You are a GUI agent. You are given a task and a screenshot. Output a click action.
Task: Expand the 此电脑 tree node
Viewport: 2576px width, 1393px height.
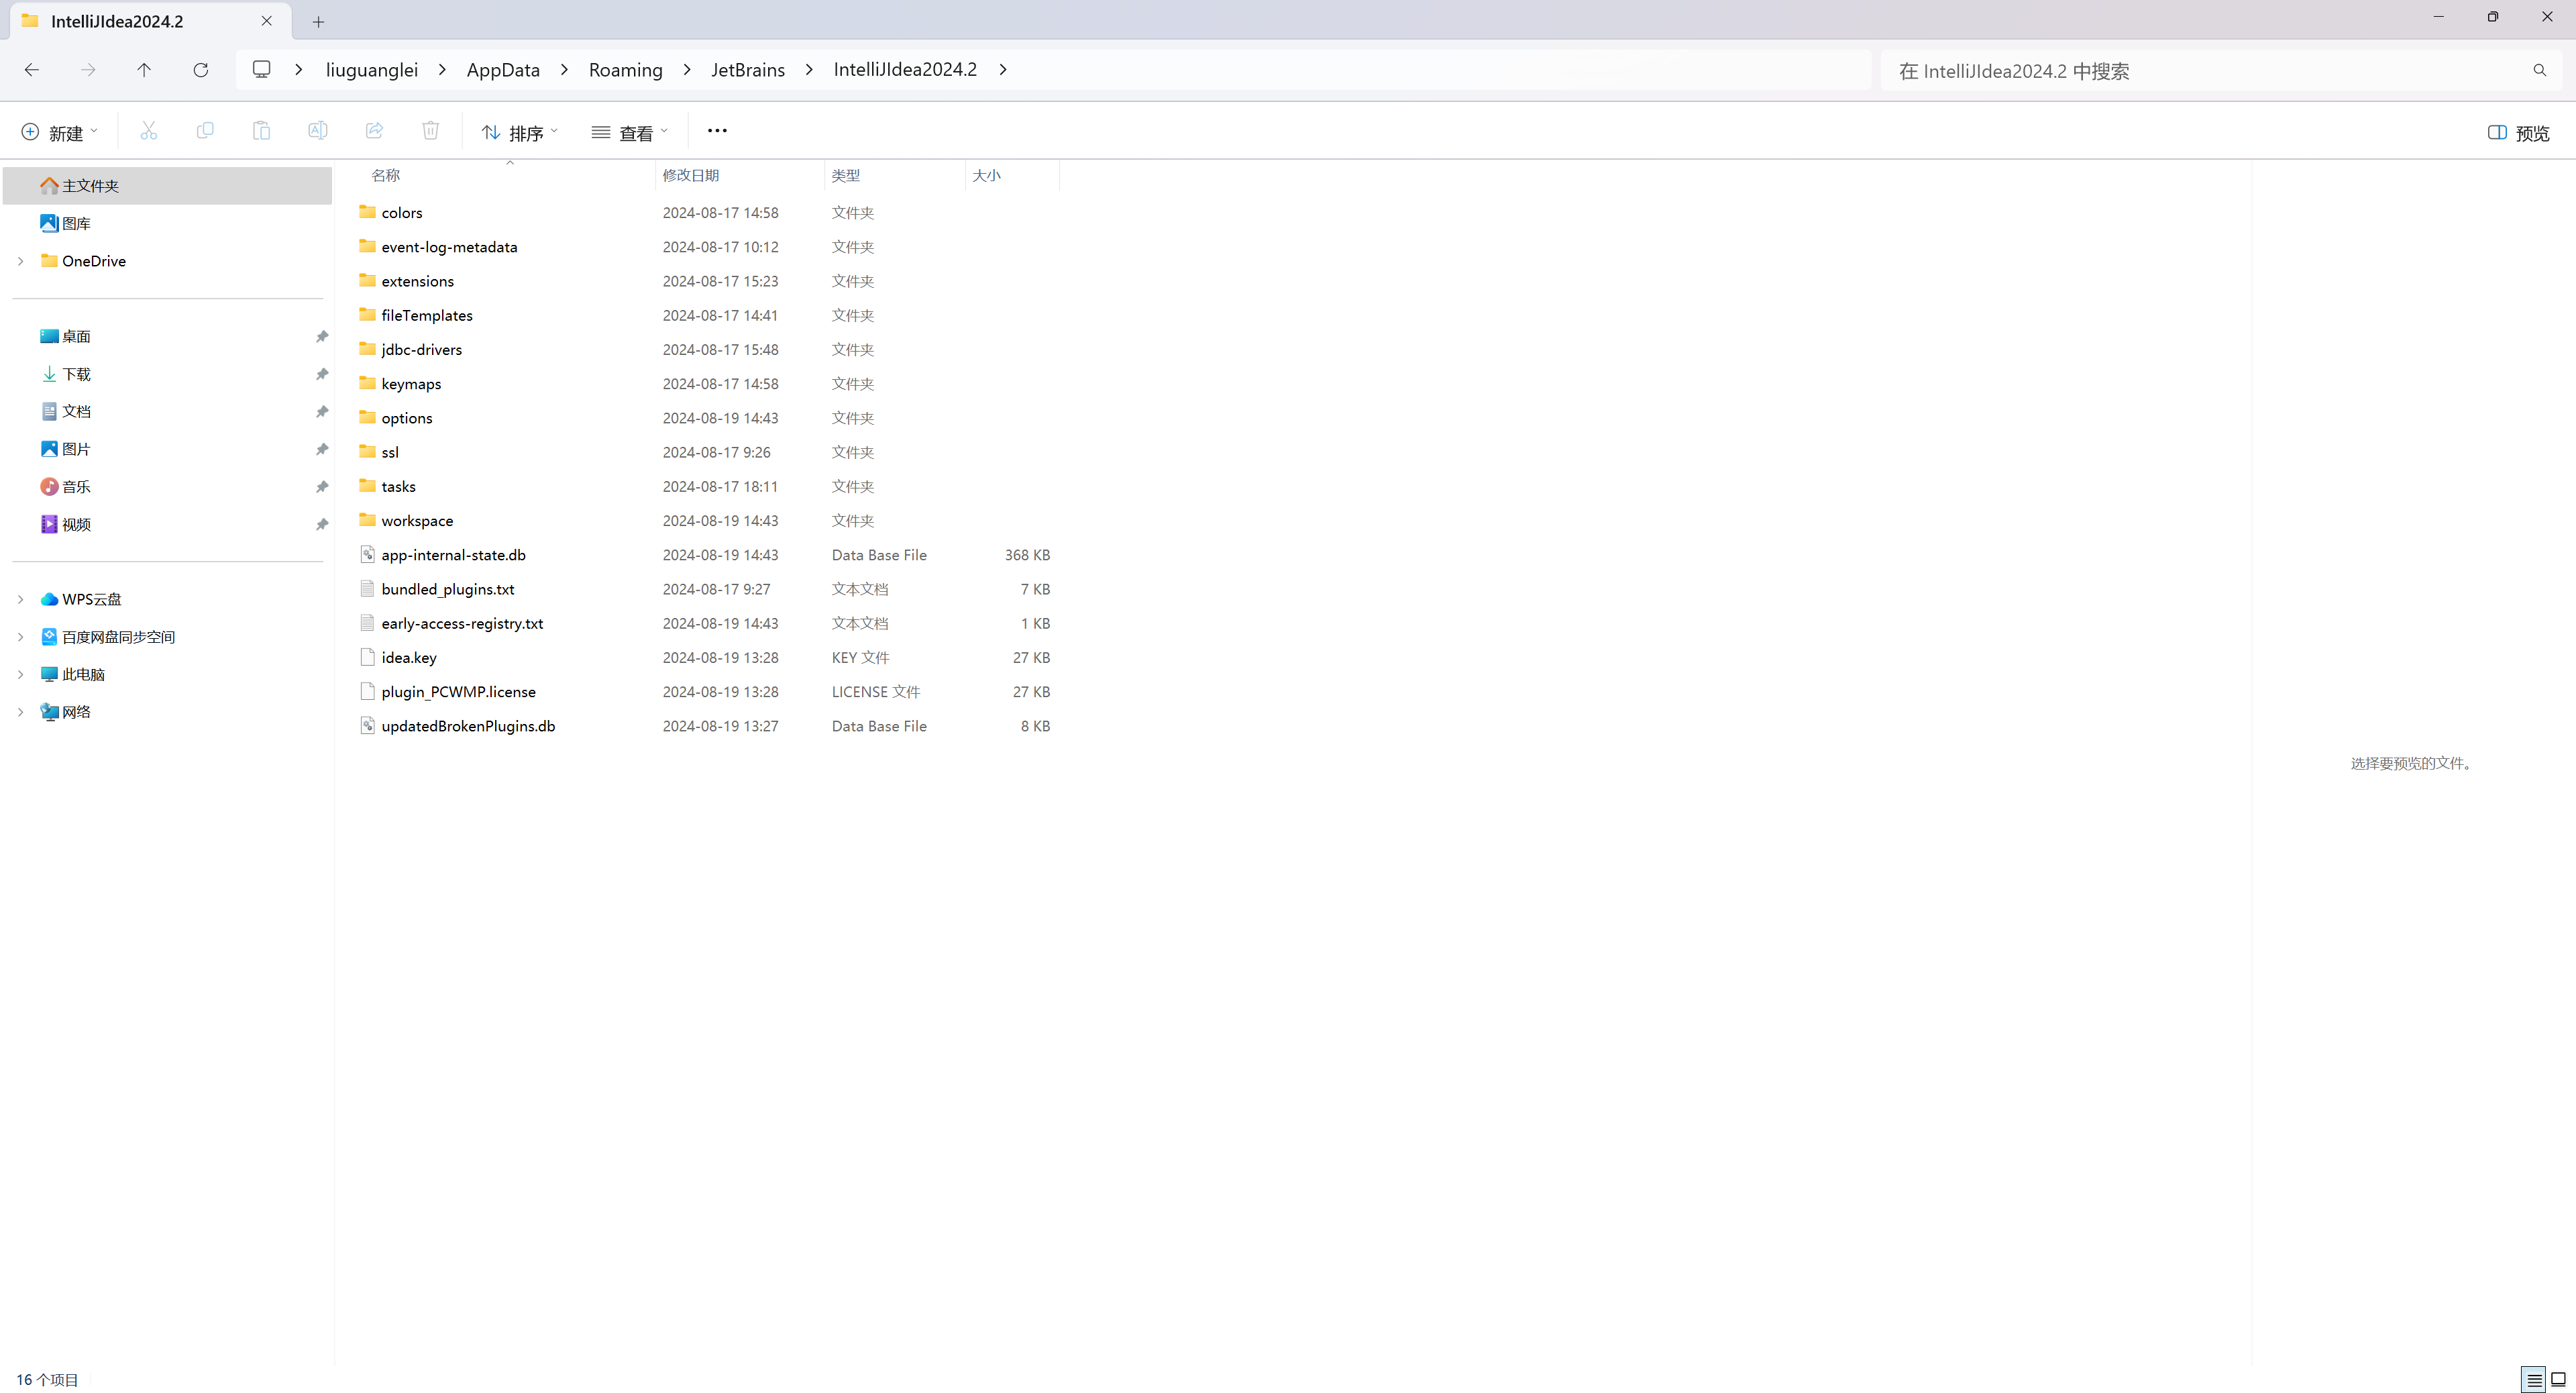click(20, 675)
